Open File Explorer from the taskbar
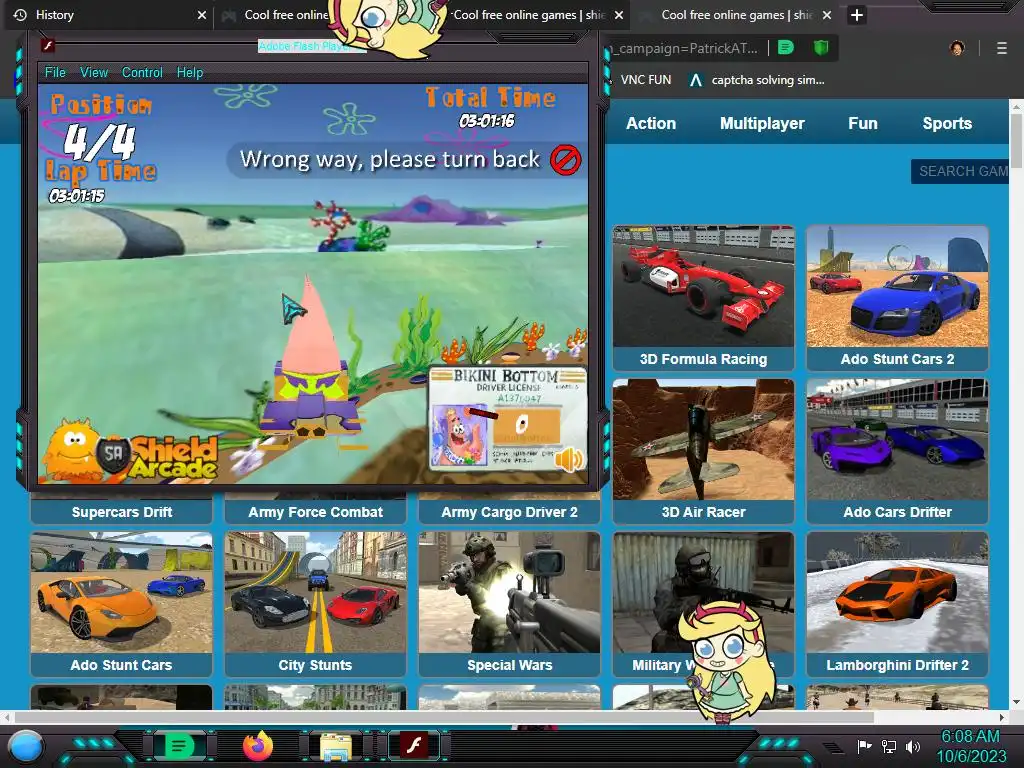 pyautogui.click(x=335, y=746)
